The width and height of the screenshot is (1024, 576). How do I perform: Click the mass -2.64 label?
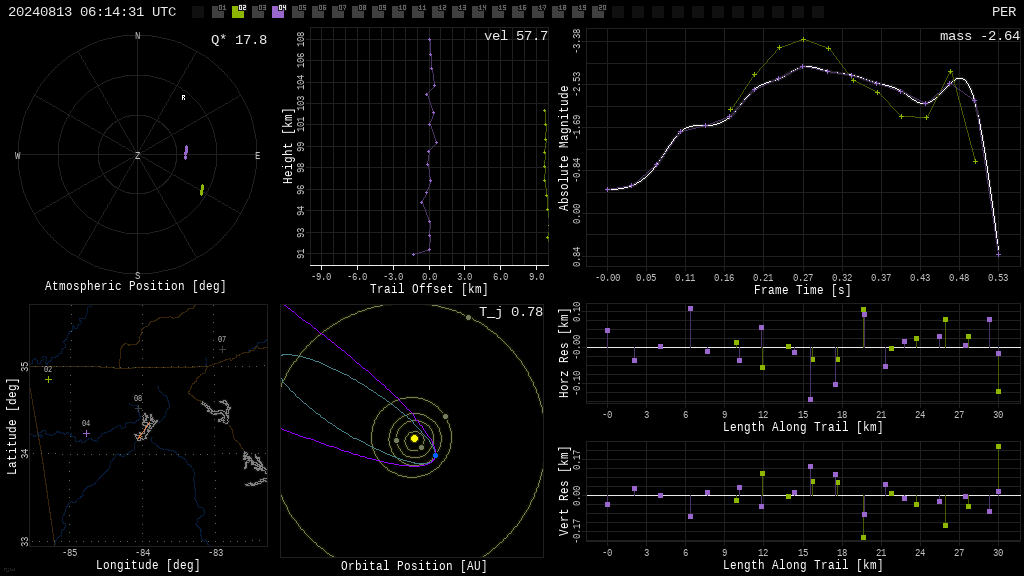pos(980,36)
